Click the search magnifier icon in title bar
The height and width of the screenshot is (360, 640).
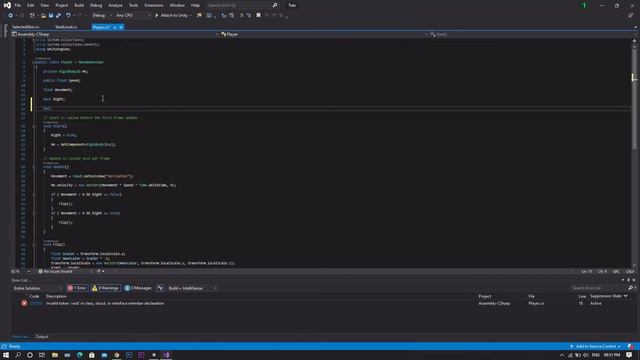click(275, 5)
